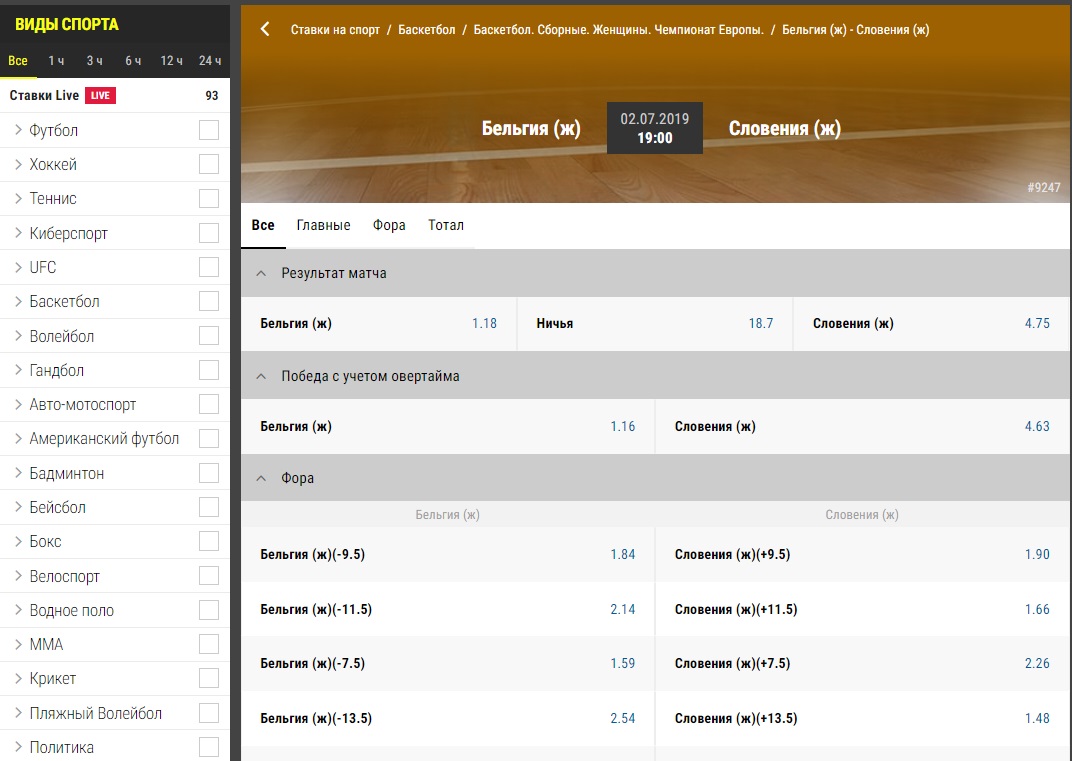Image resolution: width=1072 pixels, height=761 pixels.
Task: Select the Все markets tab
Action: [263, 225]
